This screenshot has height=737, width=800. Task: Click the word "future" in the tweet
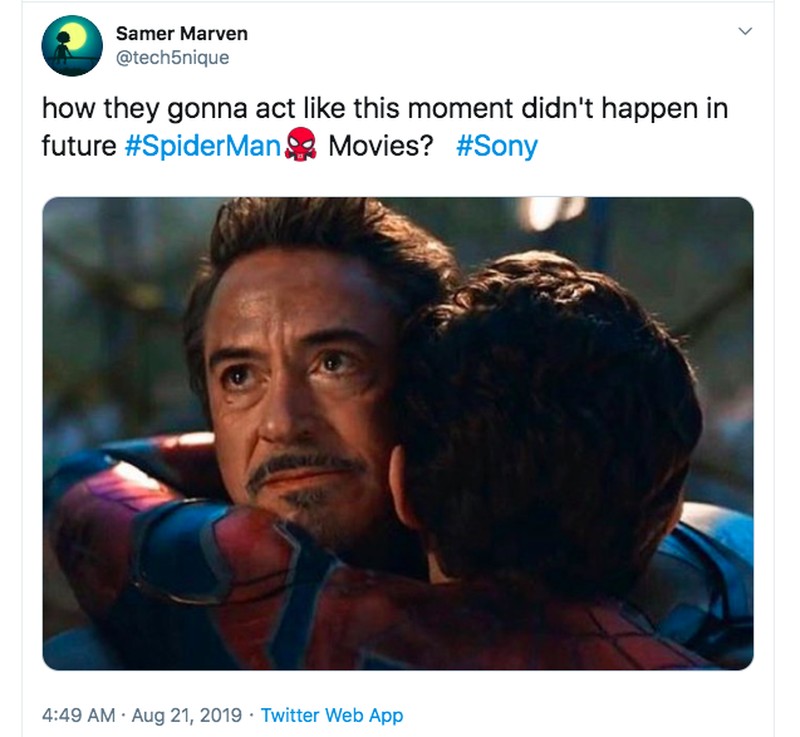79,147
